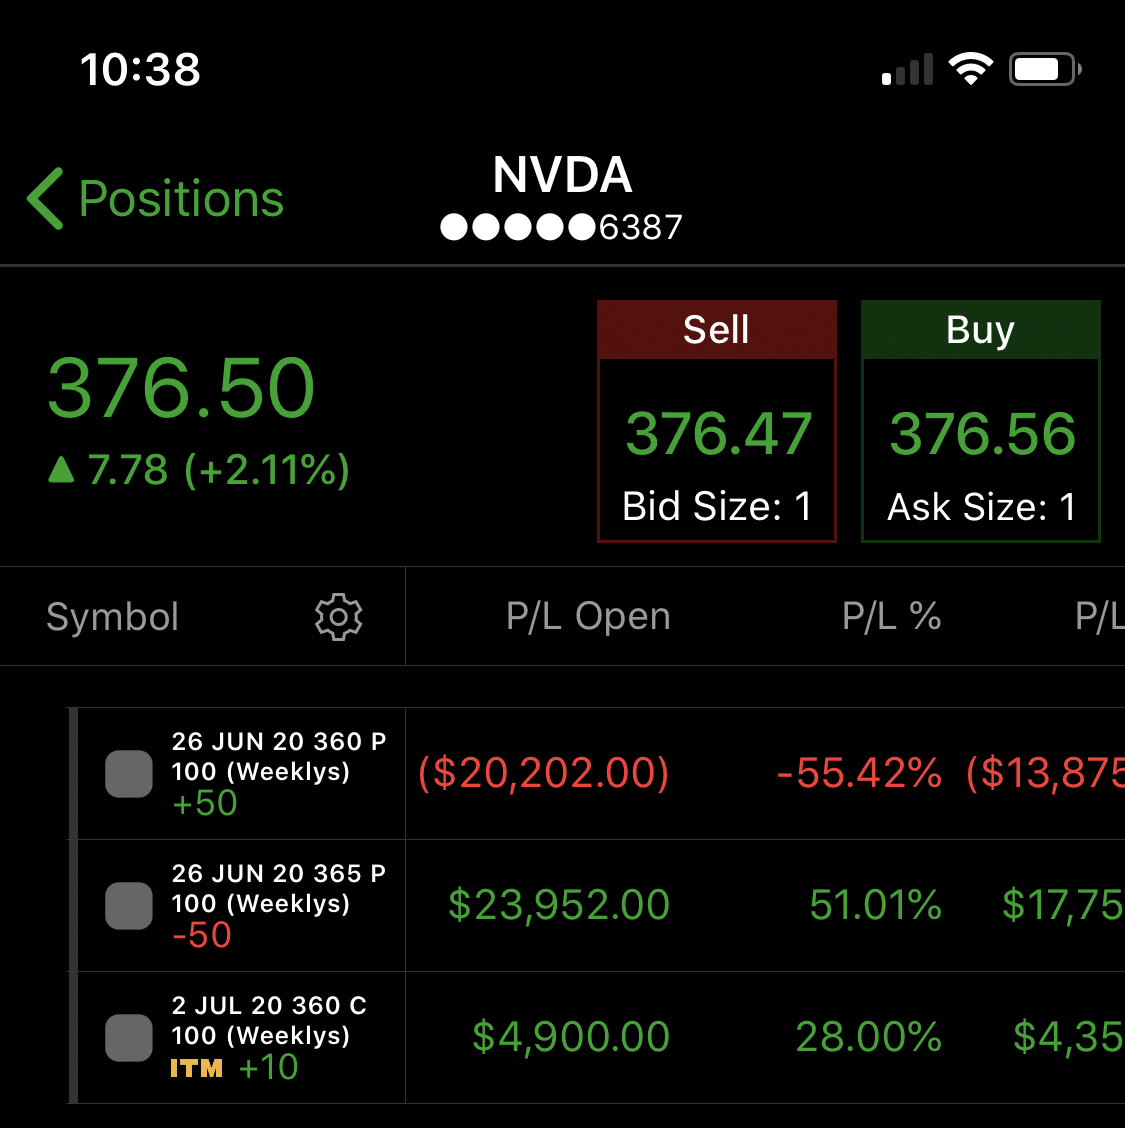Tap the cellular signal bars icon
Viewport: 1125px width, 1128px height.
coord(908,69)
